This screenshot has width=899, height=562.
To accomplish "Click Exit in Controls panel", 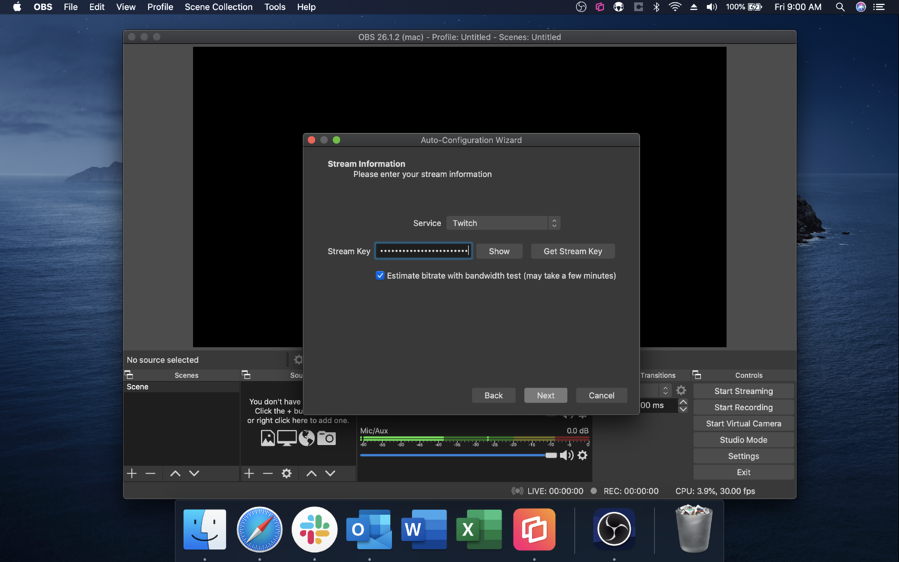I will (744, 472).
